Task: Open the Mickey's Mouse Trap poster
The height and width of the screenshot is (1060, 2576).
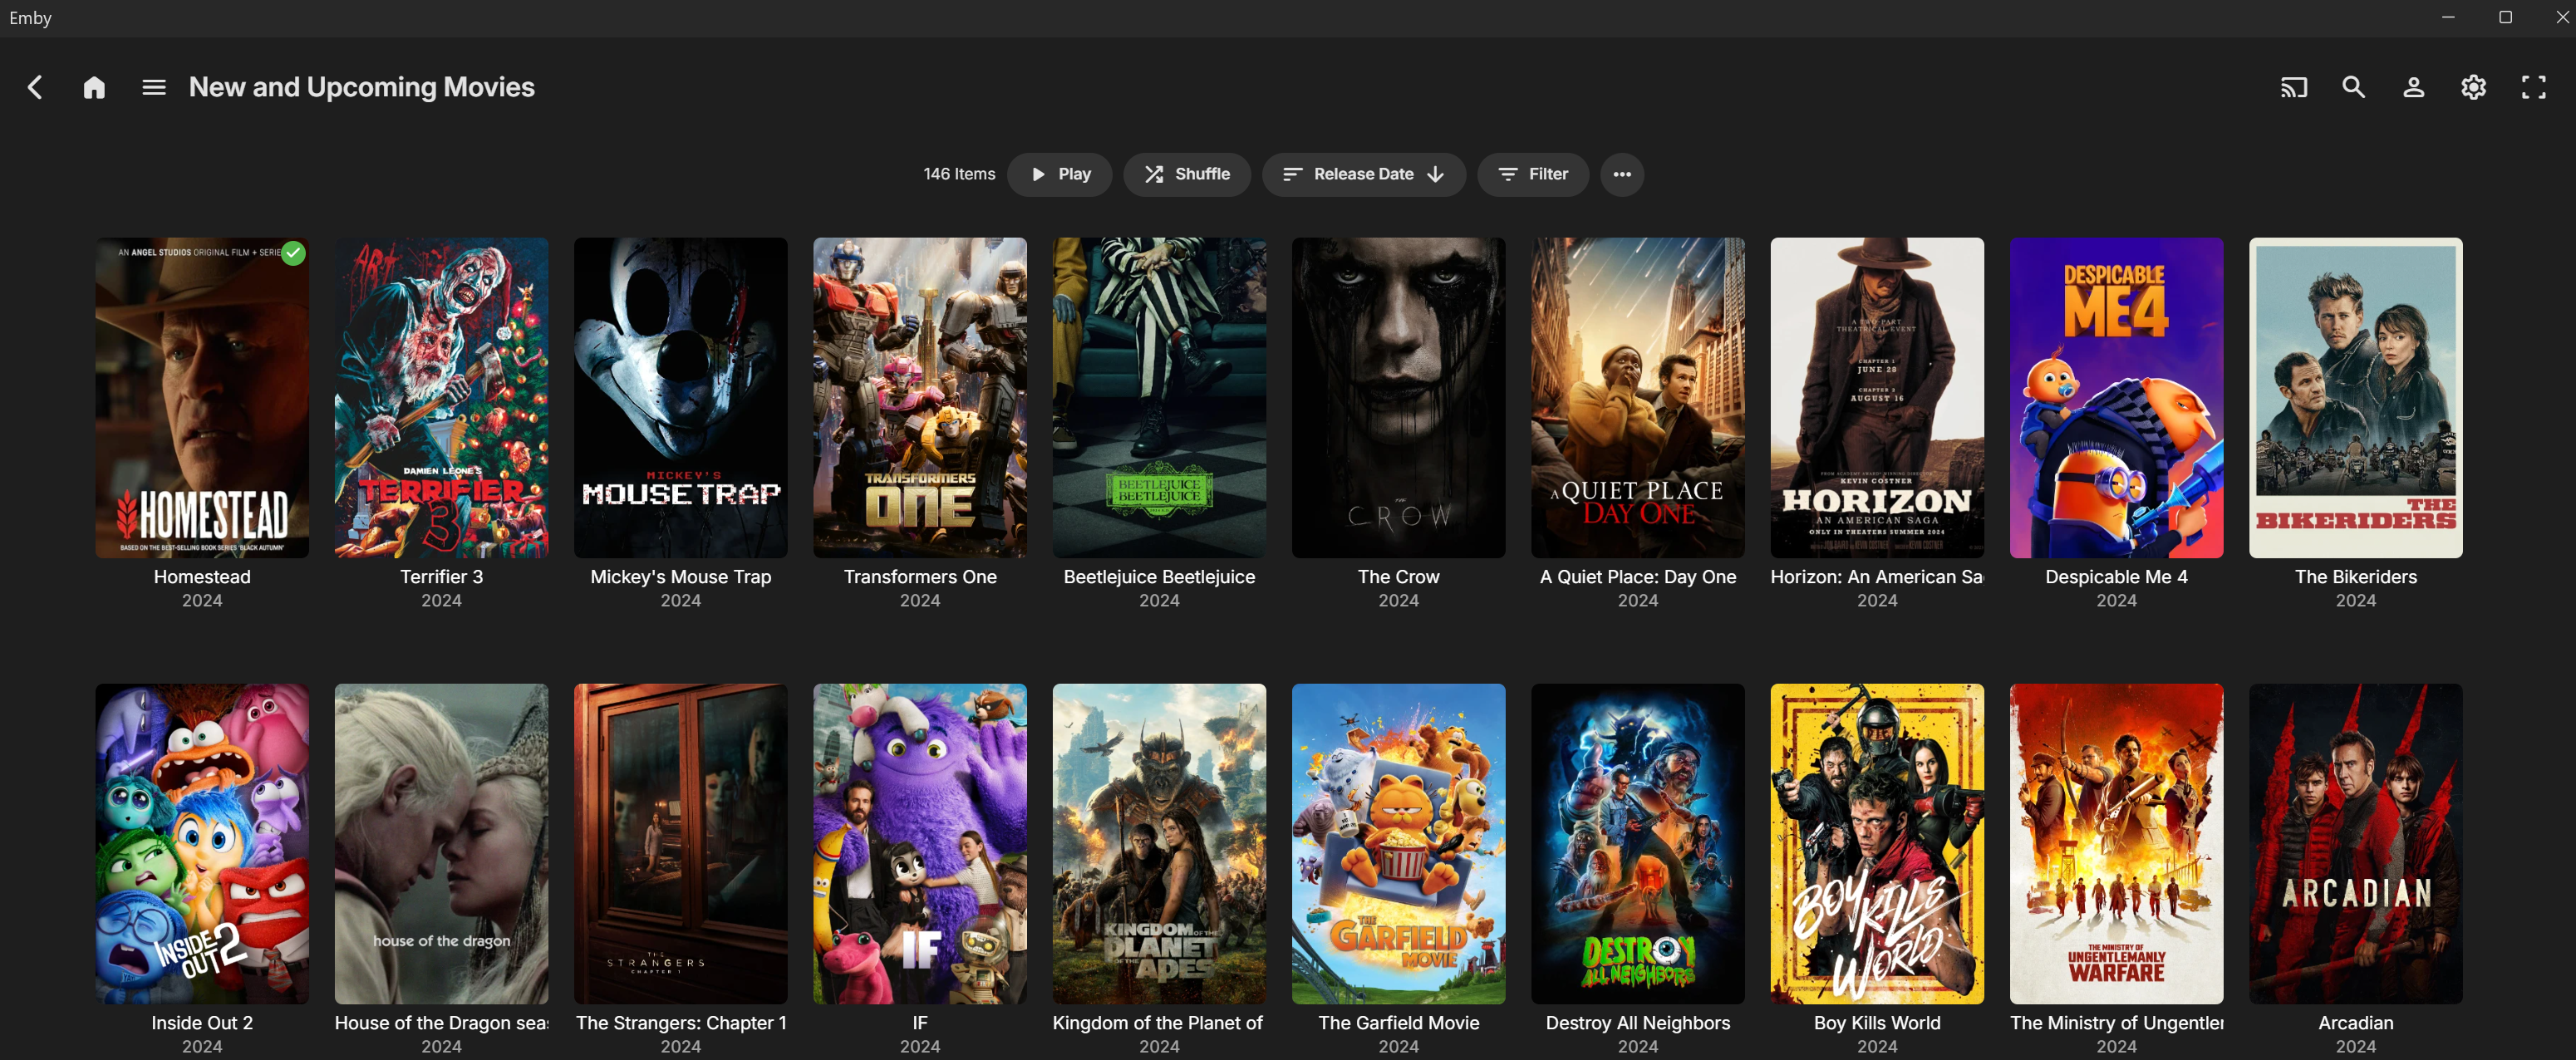Action: (681, 397)
